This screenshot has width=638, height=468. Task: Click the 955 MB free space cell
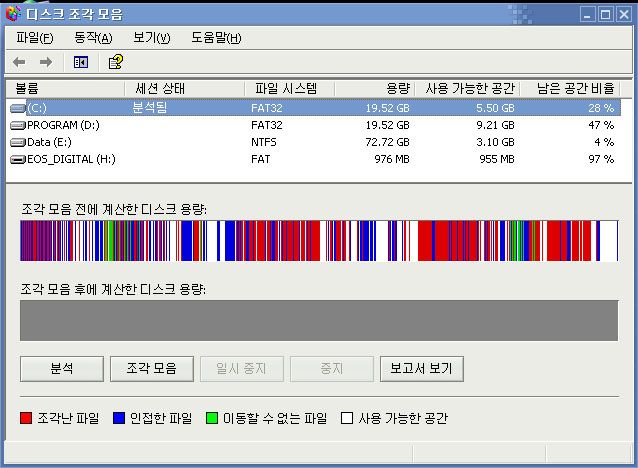497,160
